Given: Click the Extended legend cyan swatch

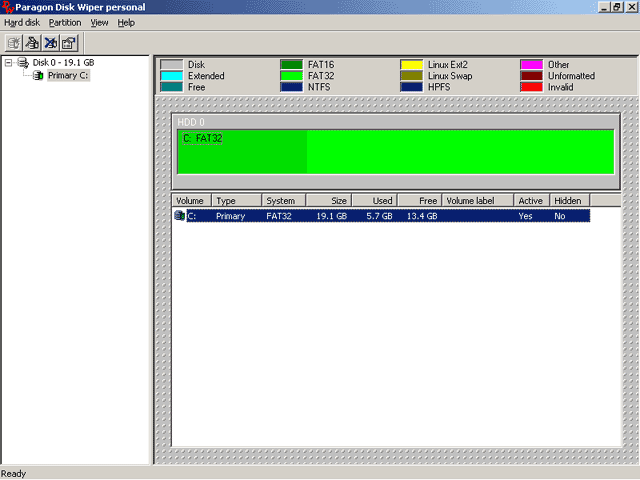Looking at the screenshot, I should tap(171, 76).
